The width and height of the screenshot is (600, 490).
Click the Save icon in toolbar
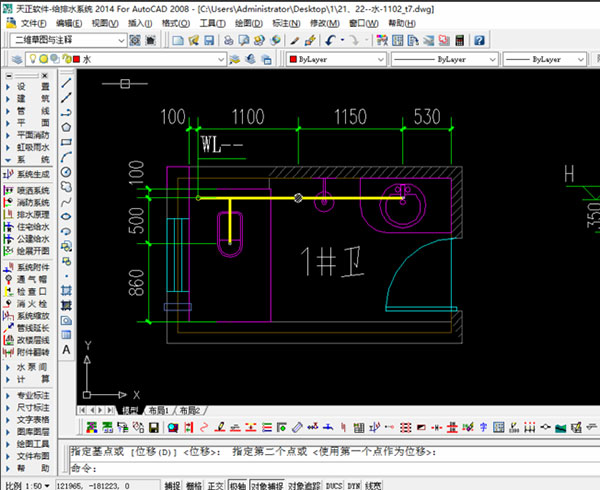click(207, 40)
